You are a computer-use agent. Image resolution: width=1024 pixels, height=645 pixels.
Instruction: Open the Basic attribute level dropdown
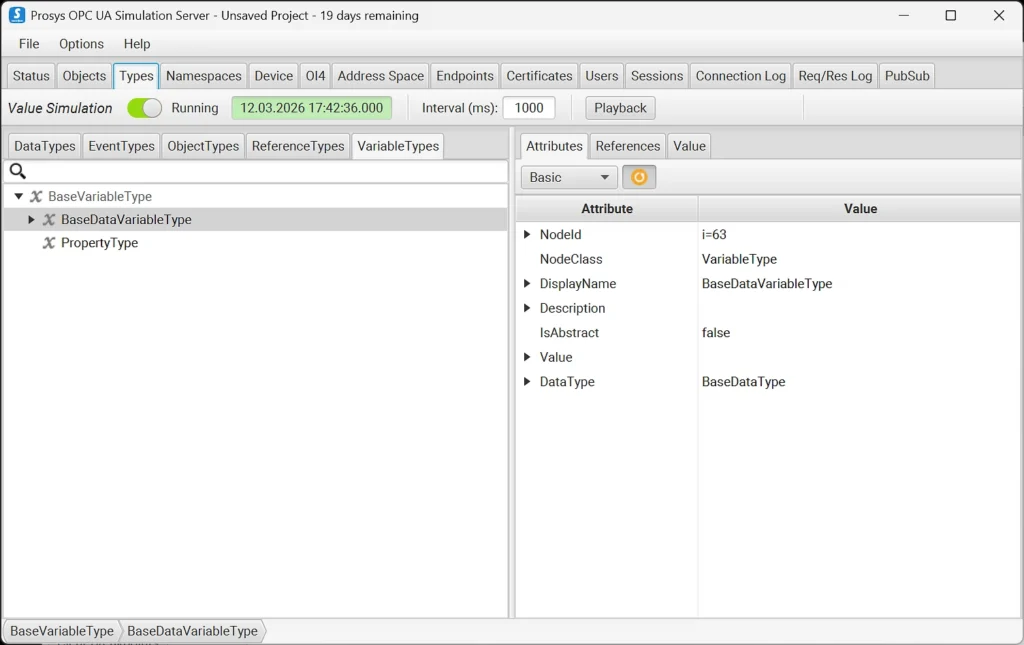tap(568, 177)
